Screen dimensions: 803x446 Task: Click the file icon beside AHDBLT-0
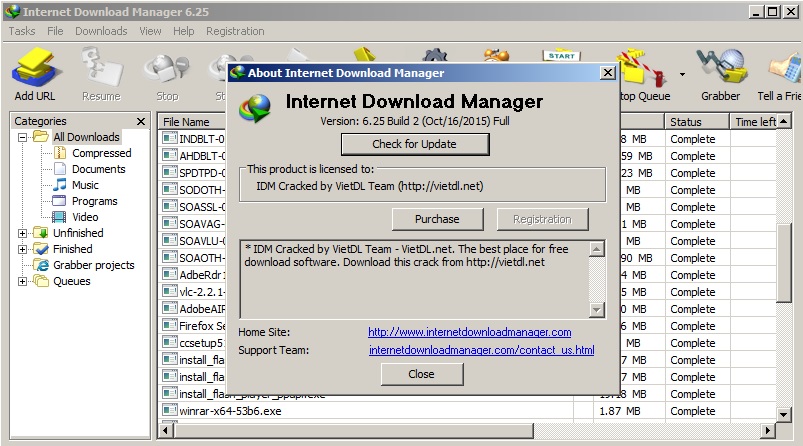pos(168,155)
